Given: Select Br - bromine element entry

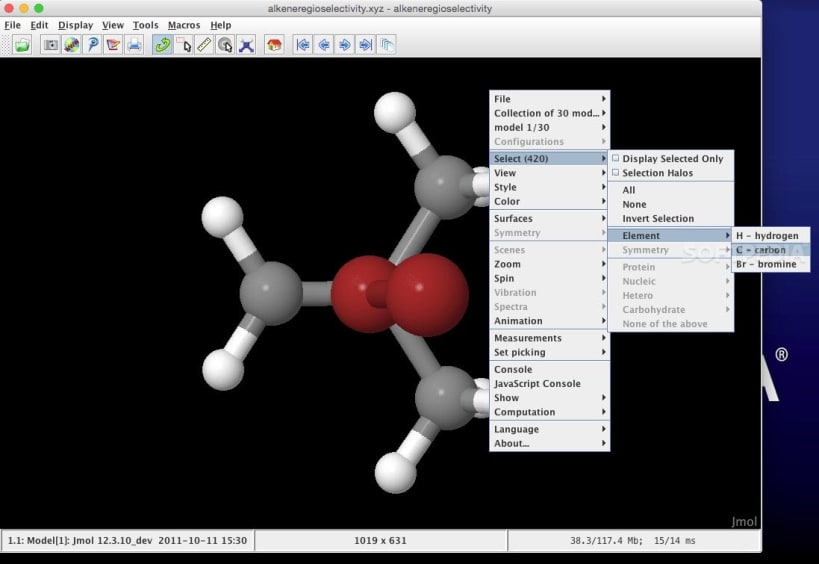Looking at the screenshot, I should [x=766, y=264].
